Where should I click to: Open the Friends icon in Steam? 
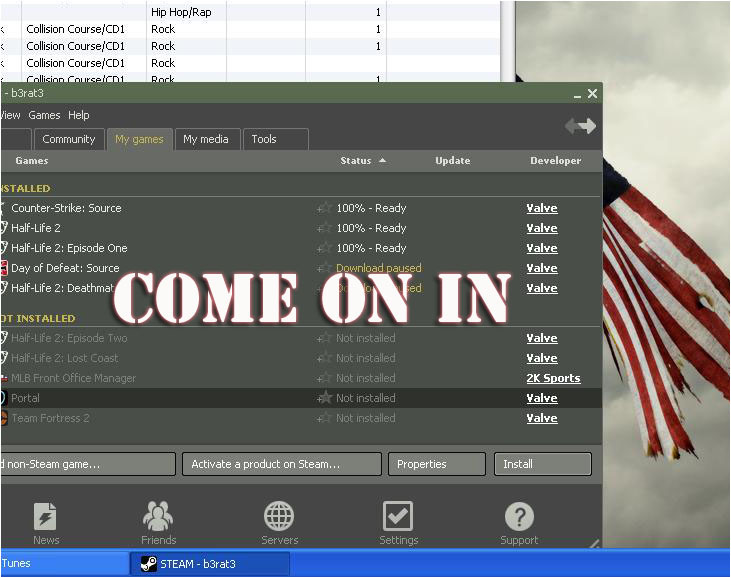click(158, 516)
